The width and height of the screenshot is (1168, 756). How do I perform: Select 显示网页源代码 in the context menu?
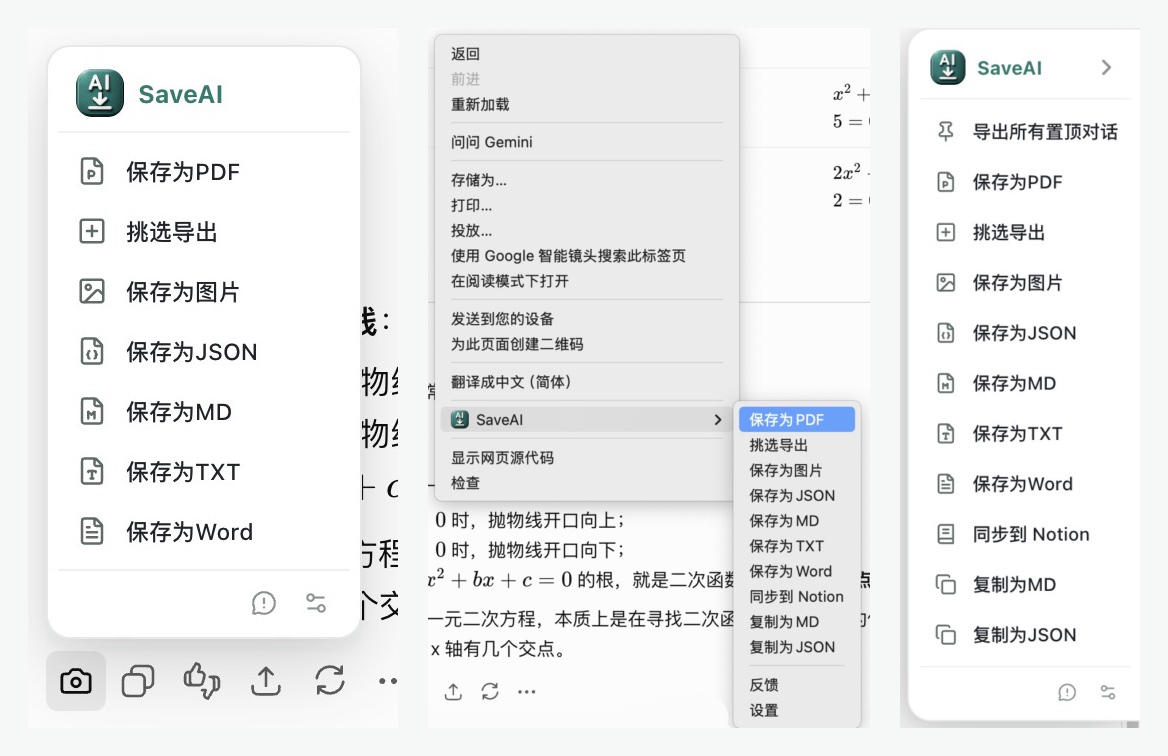503,458
